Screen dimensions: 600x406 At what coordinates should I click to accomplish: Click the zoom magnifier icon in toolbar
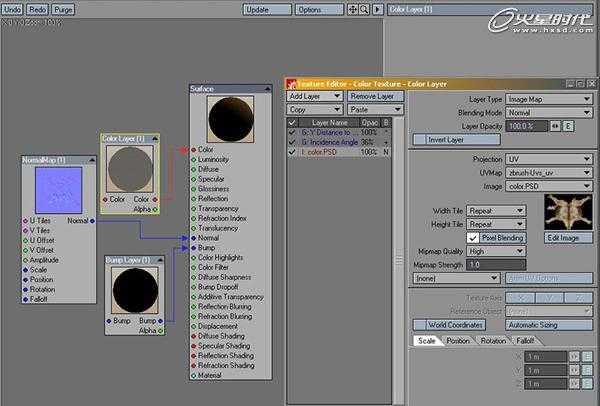coord(364,10)
